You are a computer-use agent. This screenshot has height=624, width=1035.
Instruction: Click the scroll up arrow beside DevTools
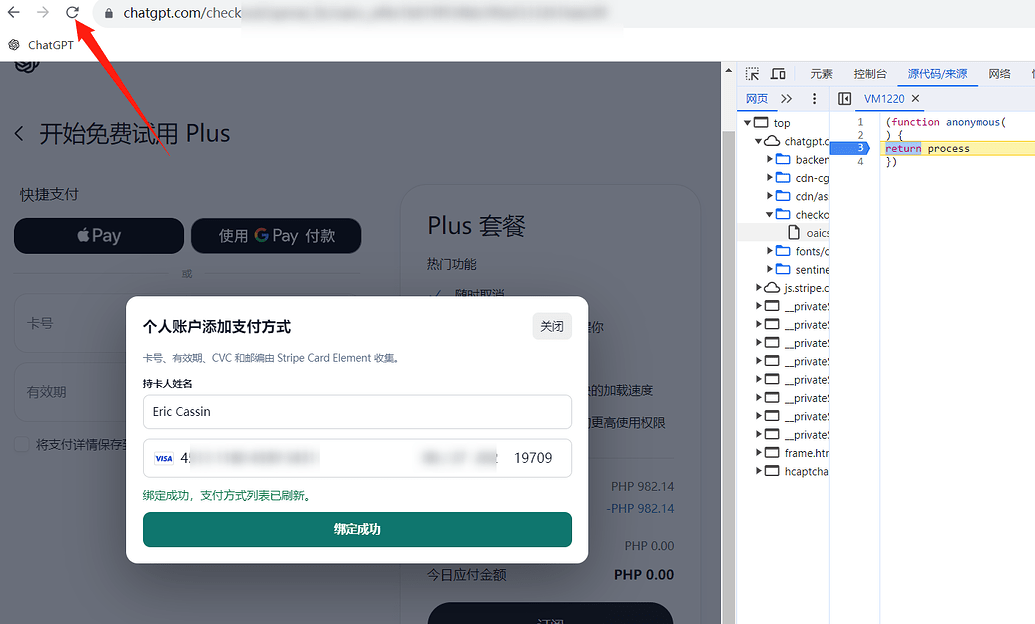[x=729, y=71]
